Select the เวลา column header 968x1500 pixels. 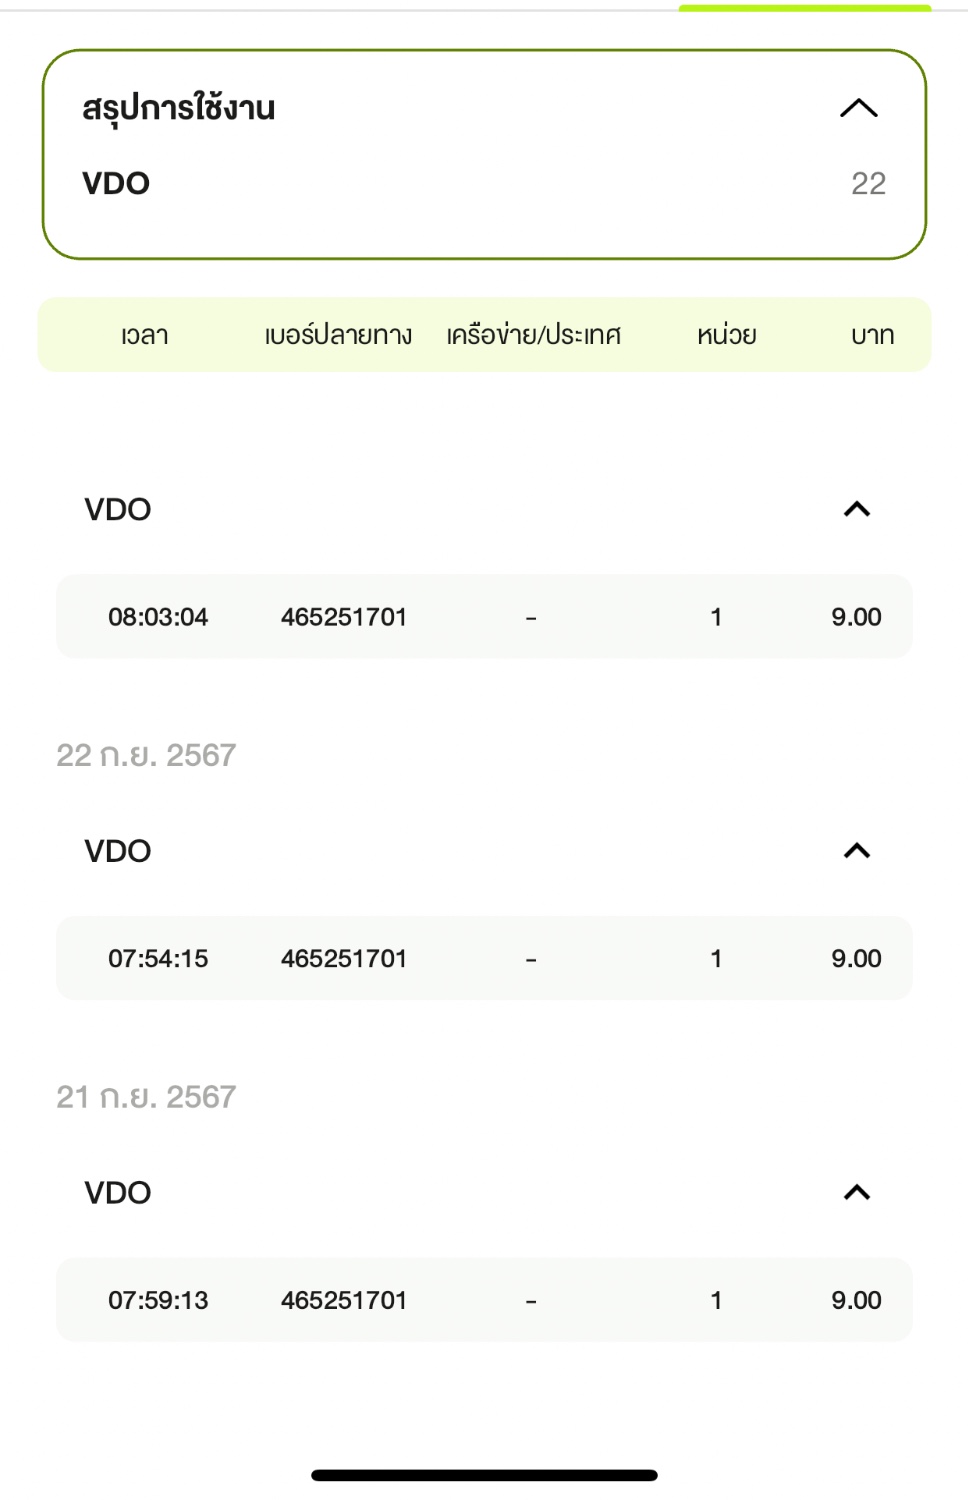[144, 335]
